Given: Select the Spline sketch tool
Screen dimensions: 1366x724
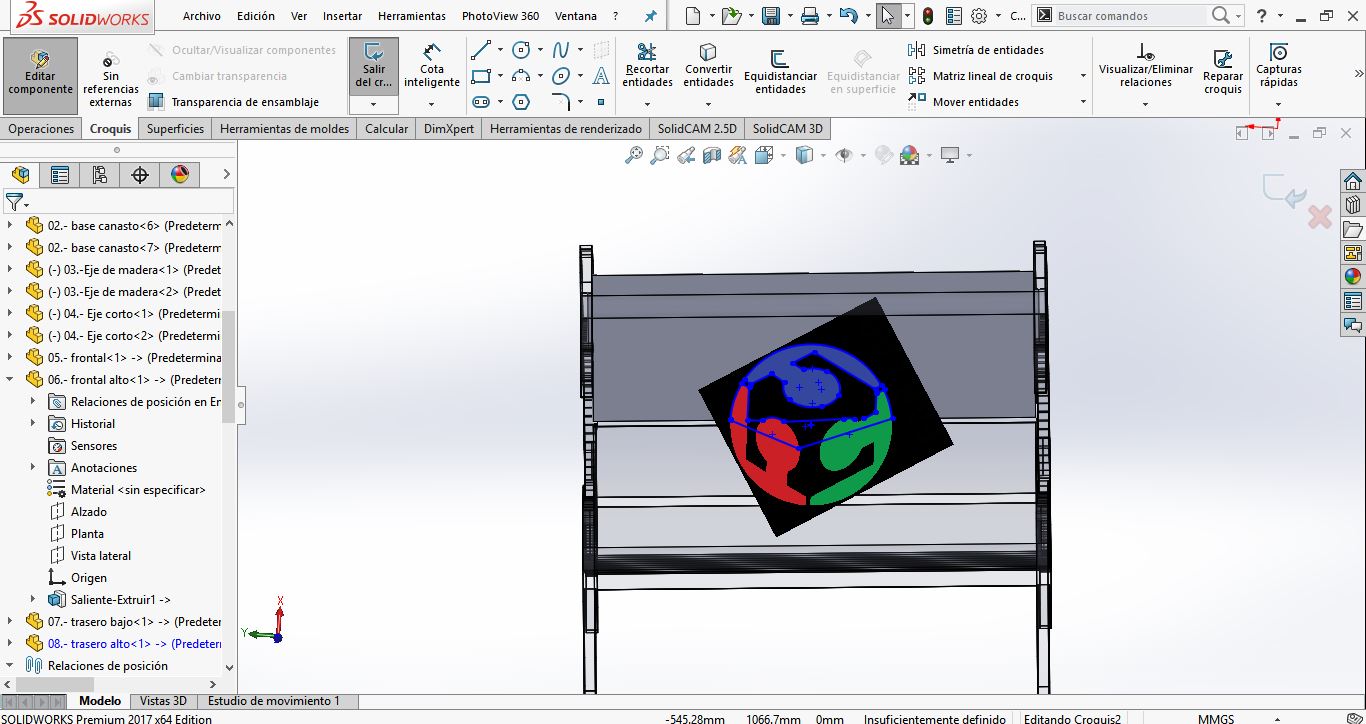Looking at the screenshot, I should click(561, 50).
